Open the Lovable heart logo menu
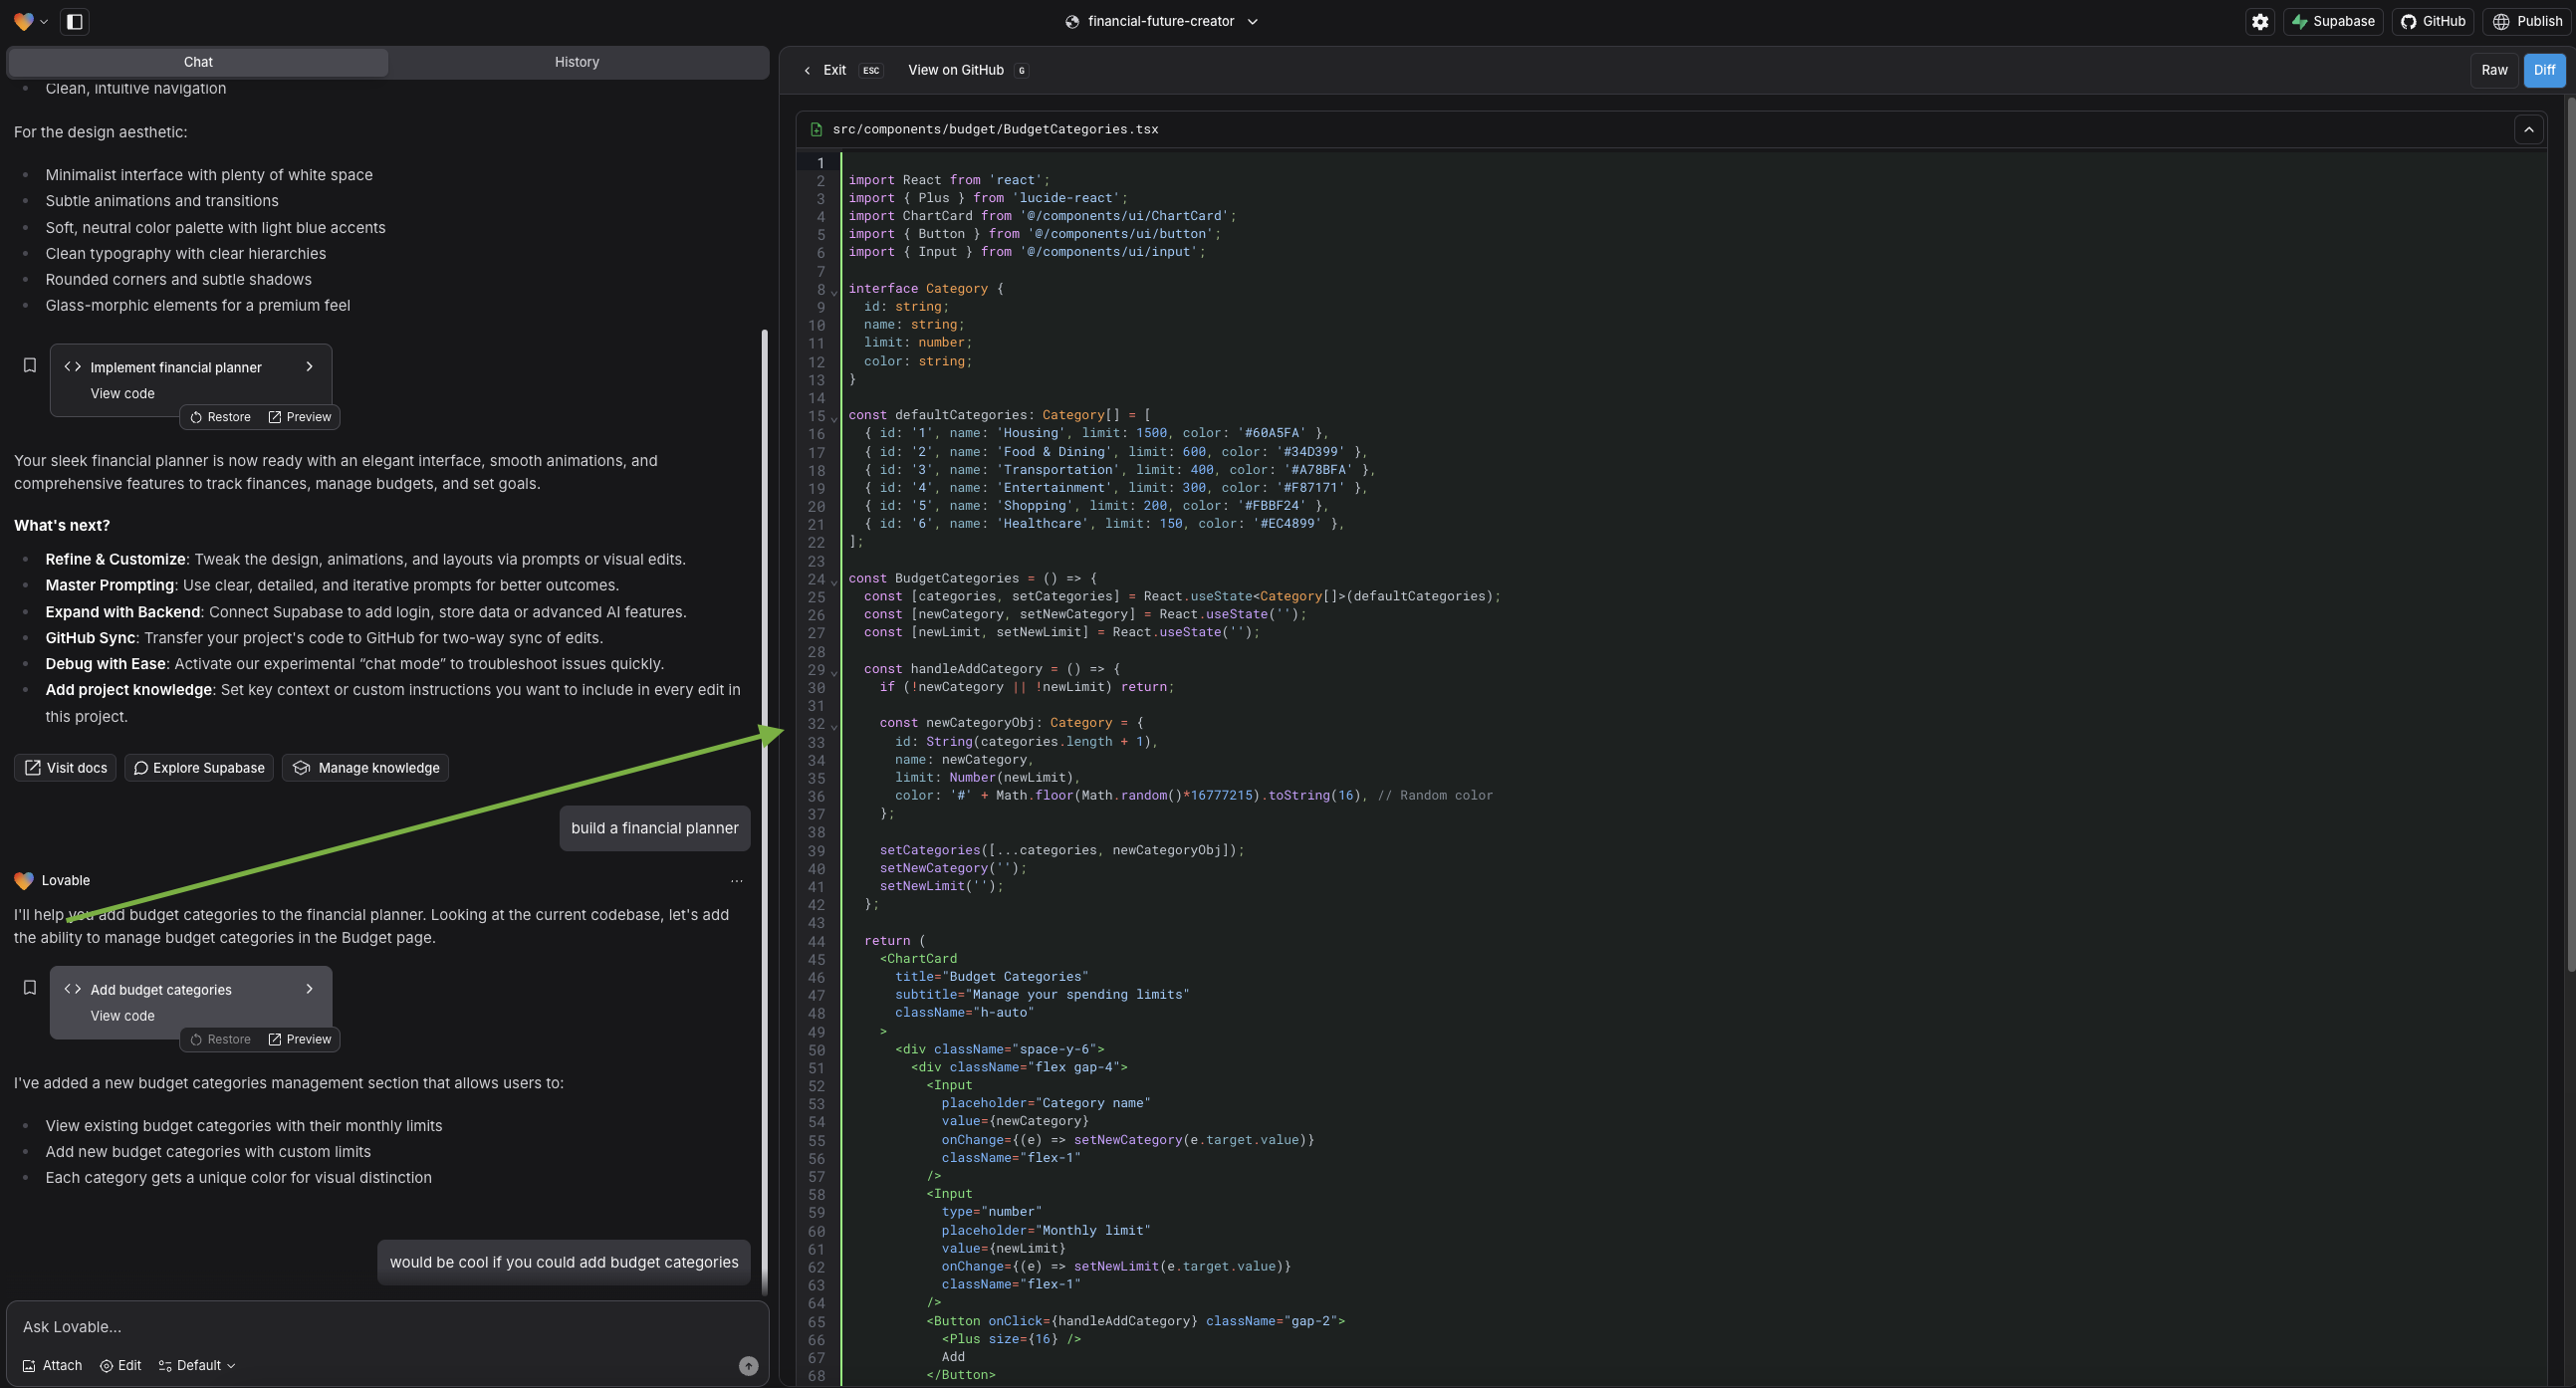 (x=24, y=21)
